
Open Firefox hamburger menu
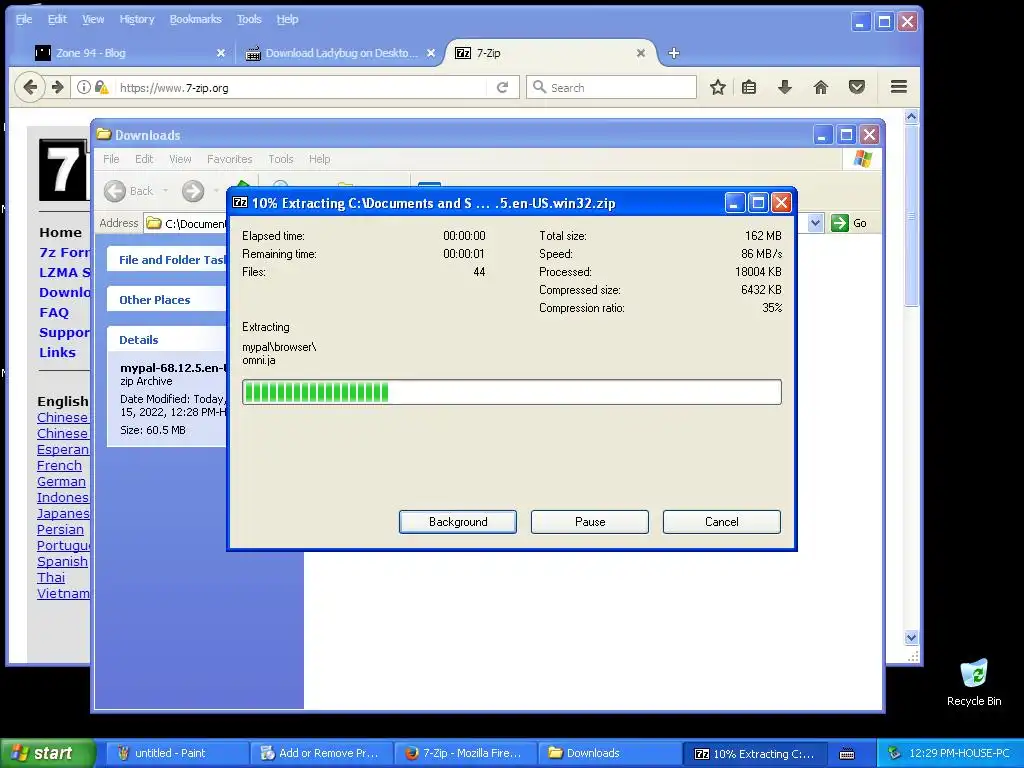[x=899, y=87]
